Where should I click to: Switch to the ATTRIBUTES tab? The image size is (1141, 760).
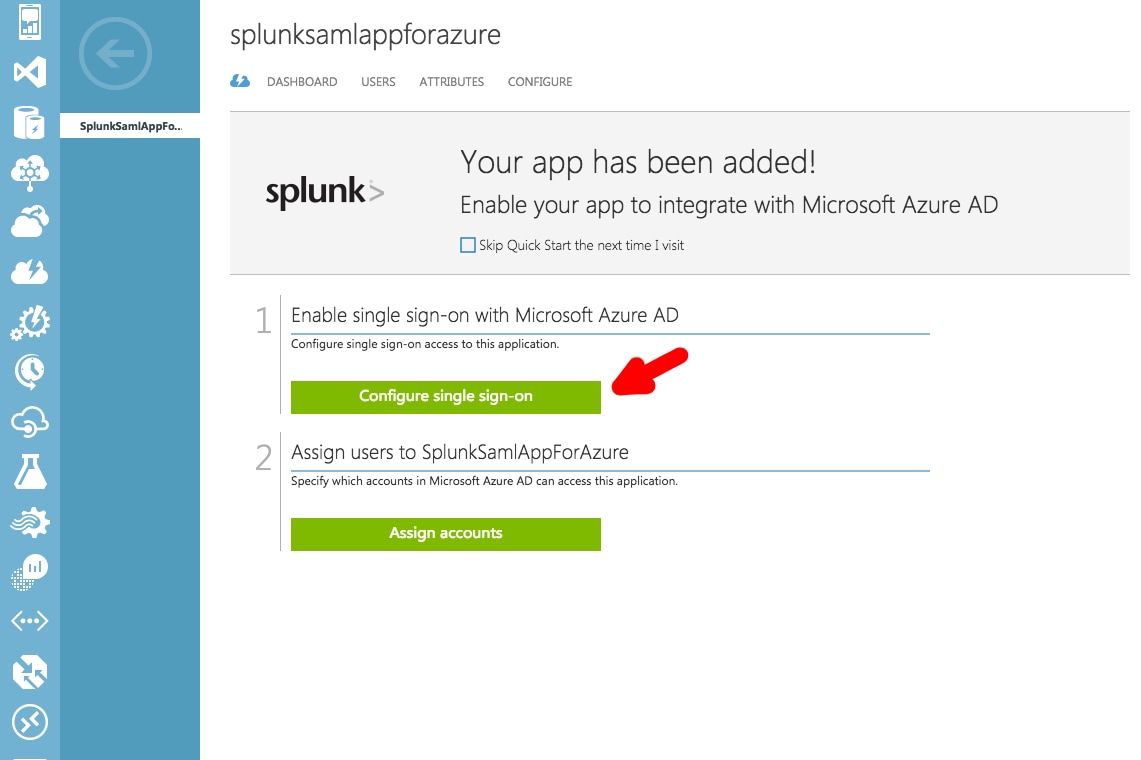pyautogui.click(x=451, y=82)
